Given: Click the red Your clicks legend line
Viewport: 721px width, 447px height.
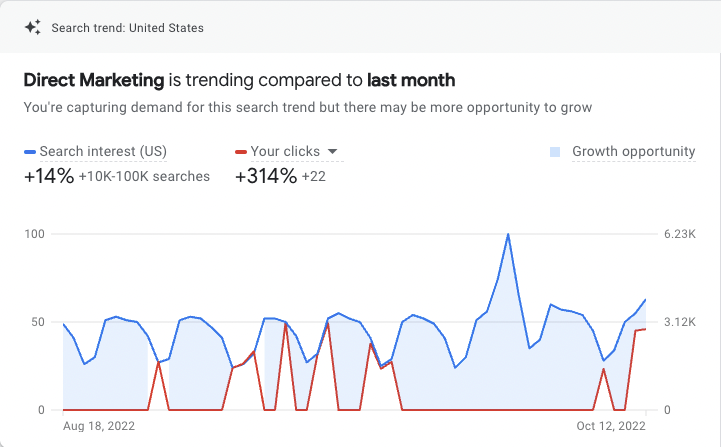Looking at the screenshot, I should 240,152.
